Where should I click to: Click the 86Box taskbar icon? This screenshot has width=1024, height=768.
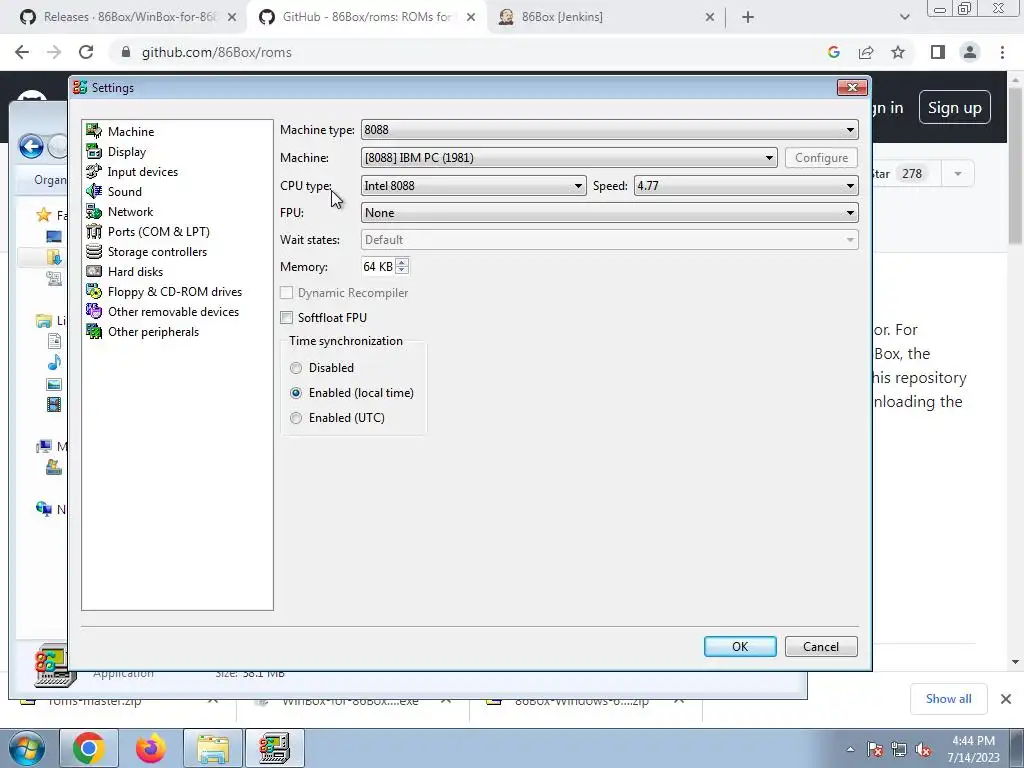point(274,748)
